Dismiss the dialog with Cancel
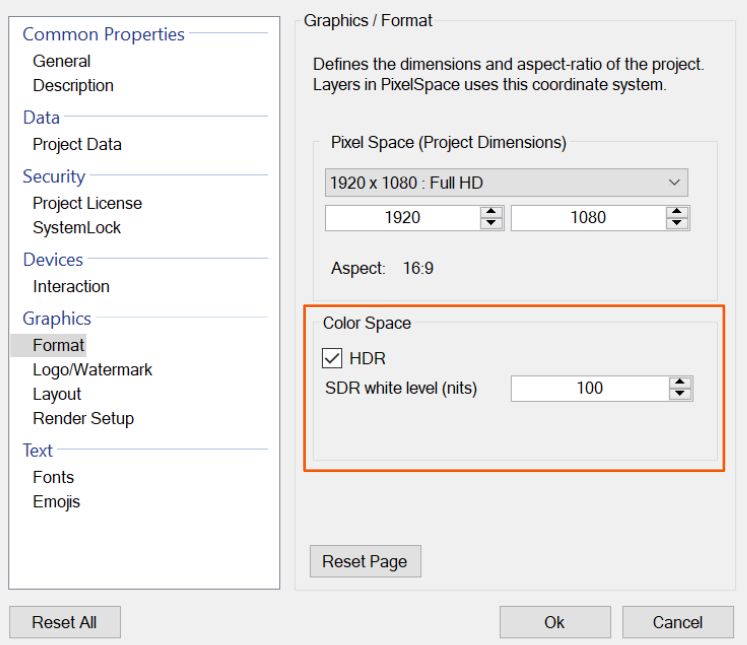Viewport: 747px width, 645px height. pos(677,622)
